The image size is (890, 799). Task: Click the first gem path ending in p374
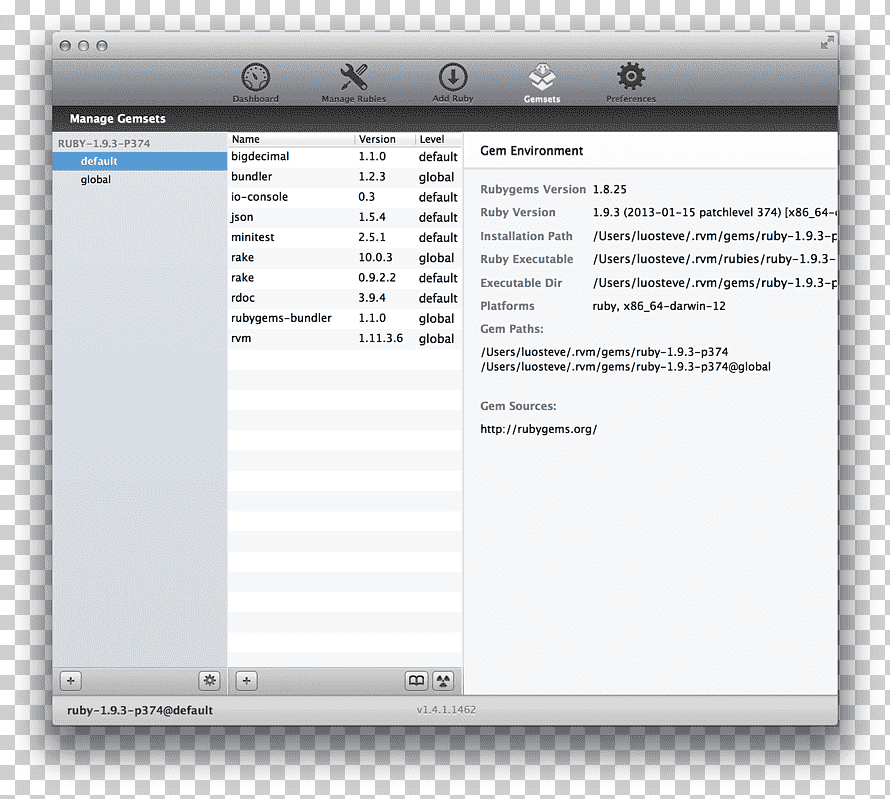pos(604,352)
